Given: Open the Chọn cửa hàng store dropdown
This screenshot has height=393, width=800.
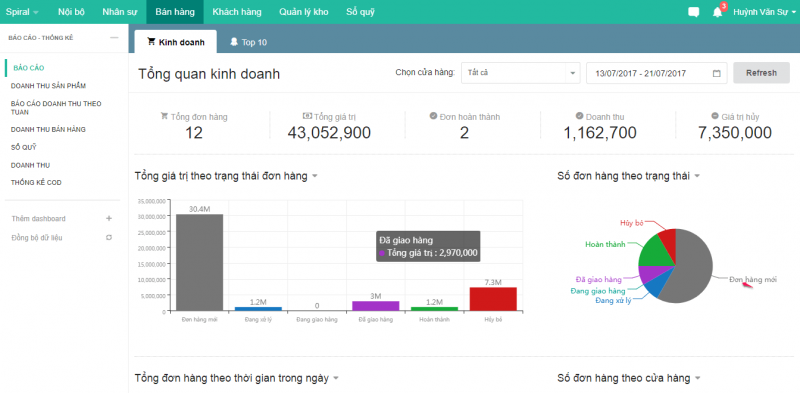Looking at the screenshot, I should (x=520, y=73).
